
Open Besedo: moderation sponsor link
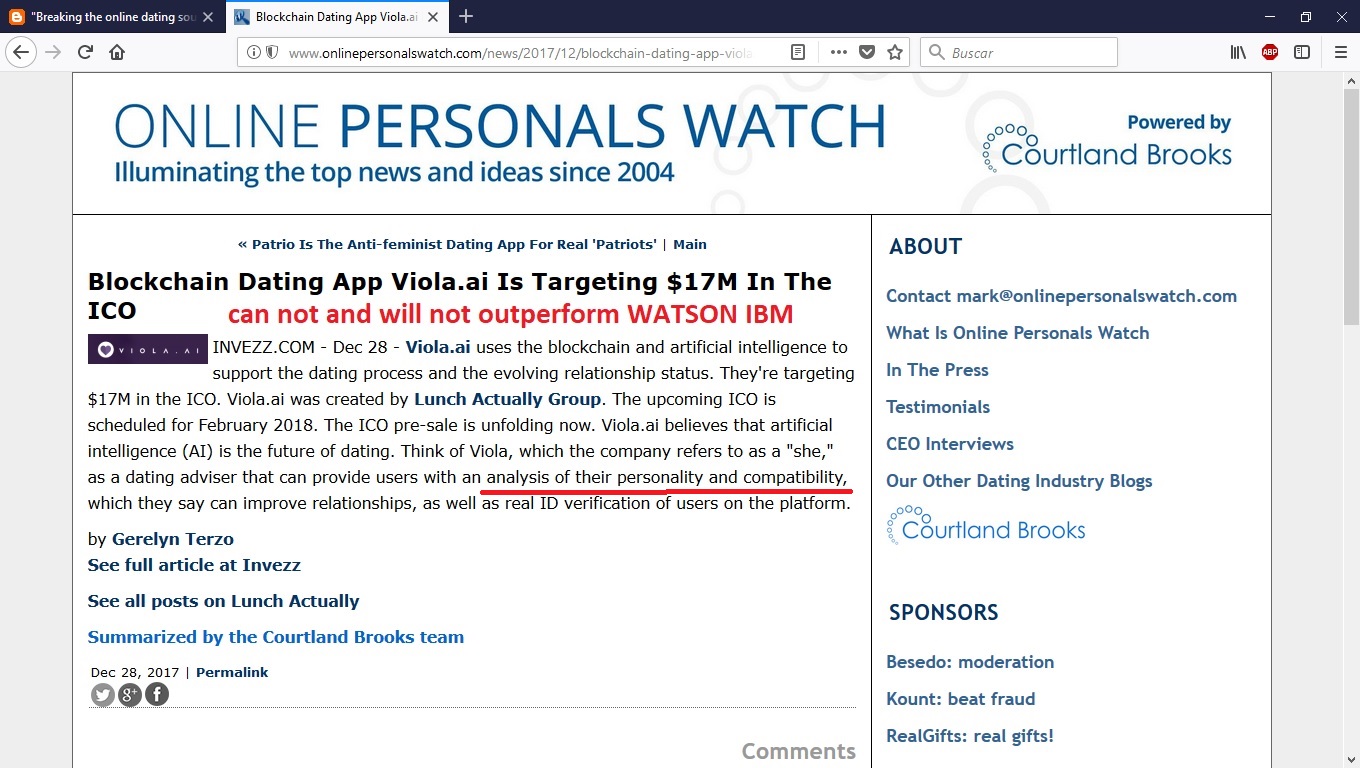tap(970, 662)
